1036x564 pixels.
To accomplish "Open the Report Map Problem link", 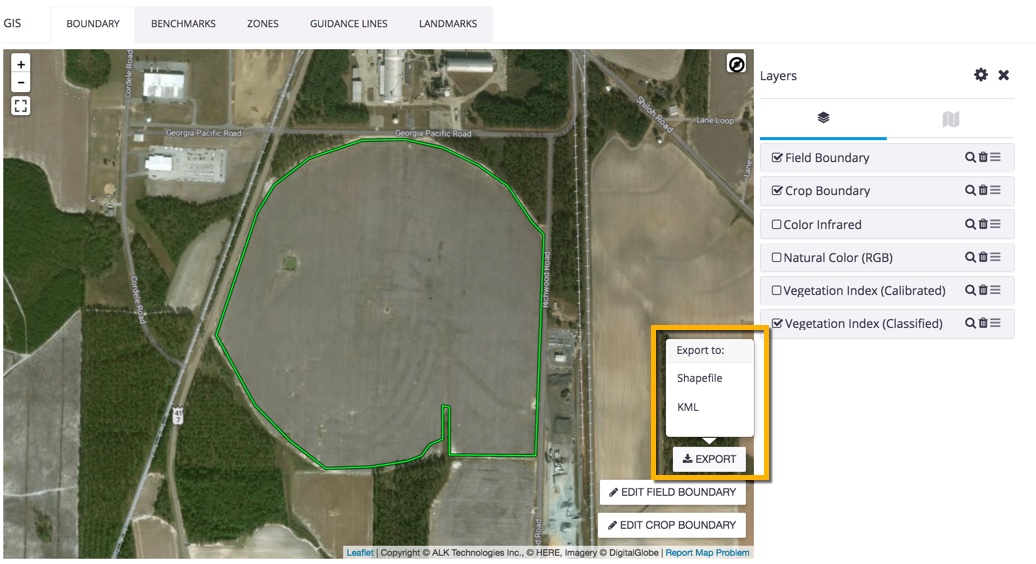I will pyautogui.click(x=707, y=553).
